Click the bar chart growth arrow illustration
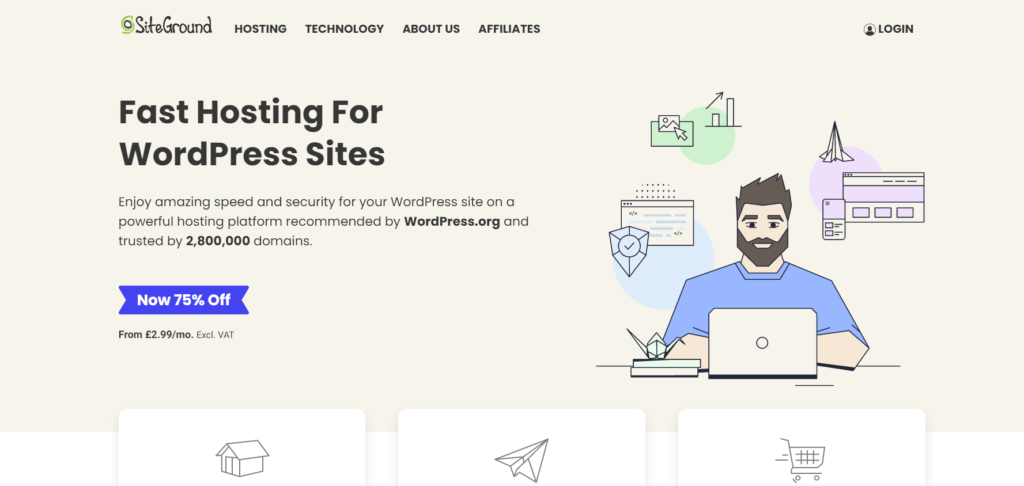1024x486 pixels. tap(723, 109)
